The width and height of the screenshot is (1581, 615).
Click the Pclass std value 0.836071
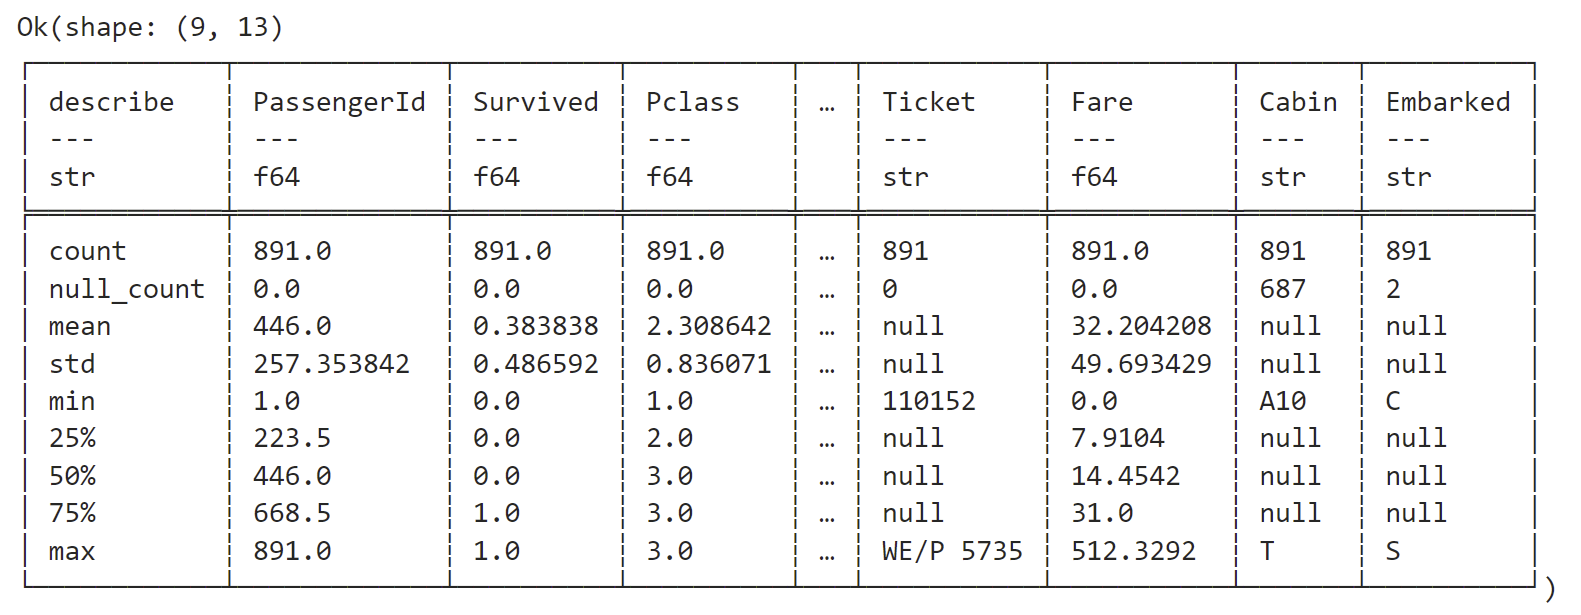708,364
